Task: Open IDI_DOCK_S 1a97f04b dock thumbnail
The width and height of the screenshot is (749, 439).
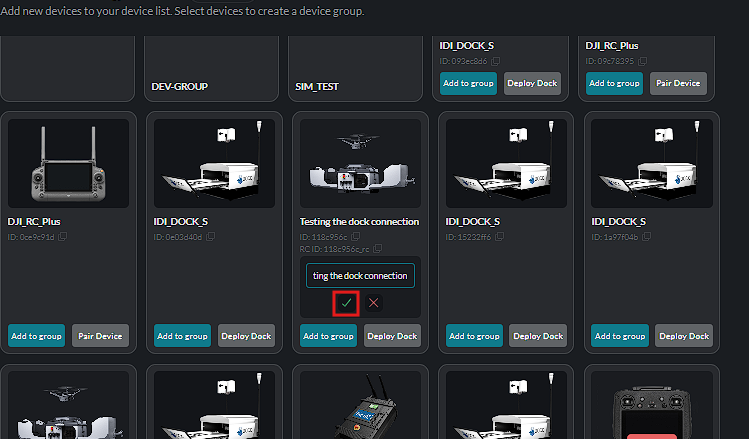Action: click(x=652, y=163)
